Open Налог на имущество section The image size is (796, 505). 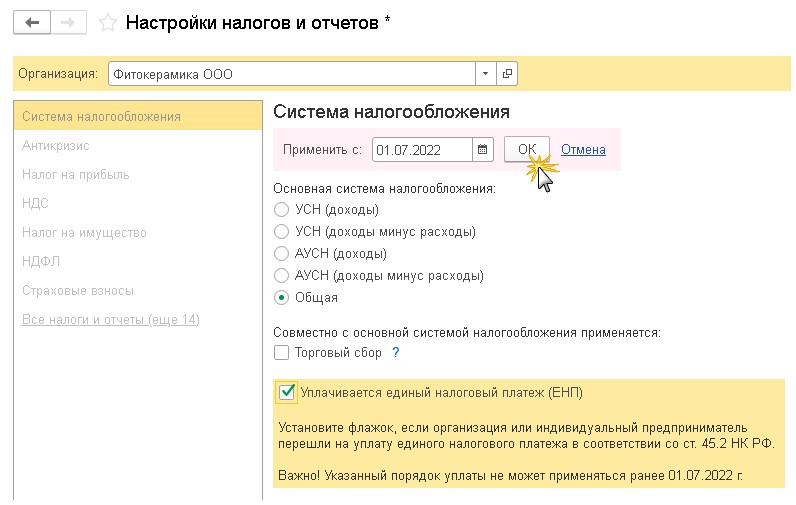84,232
